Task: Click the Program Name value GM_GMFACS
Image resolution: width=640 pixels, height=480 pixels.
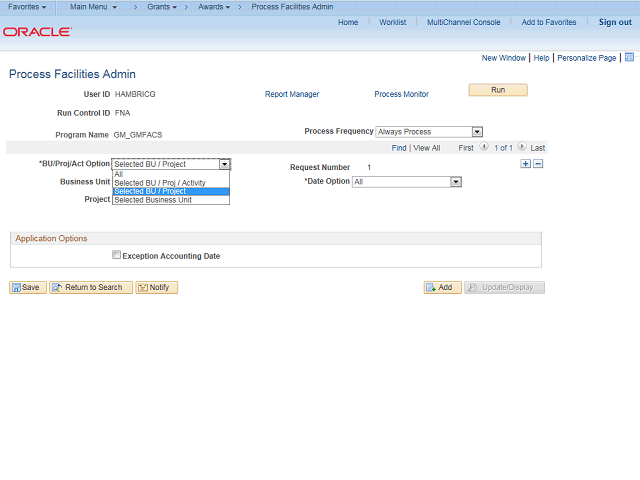Action: coord(138,135)
